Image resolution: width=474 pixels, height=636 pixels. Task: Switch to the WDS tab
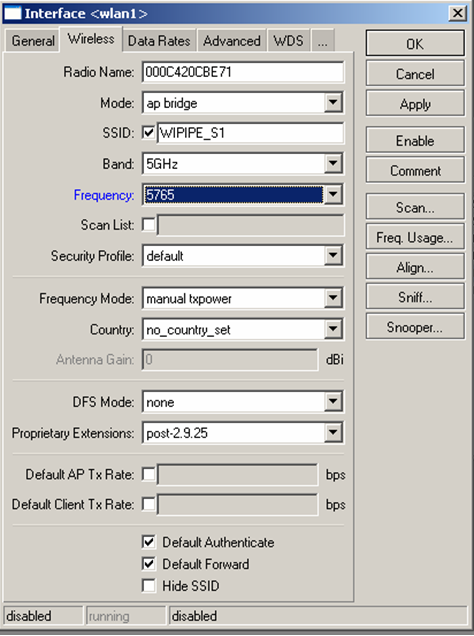(x=288, y=41)
